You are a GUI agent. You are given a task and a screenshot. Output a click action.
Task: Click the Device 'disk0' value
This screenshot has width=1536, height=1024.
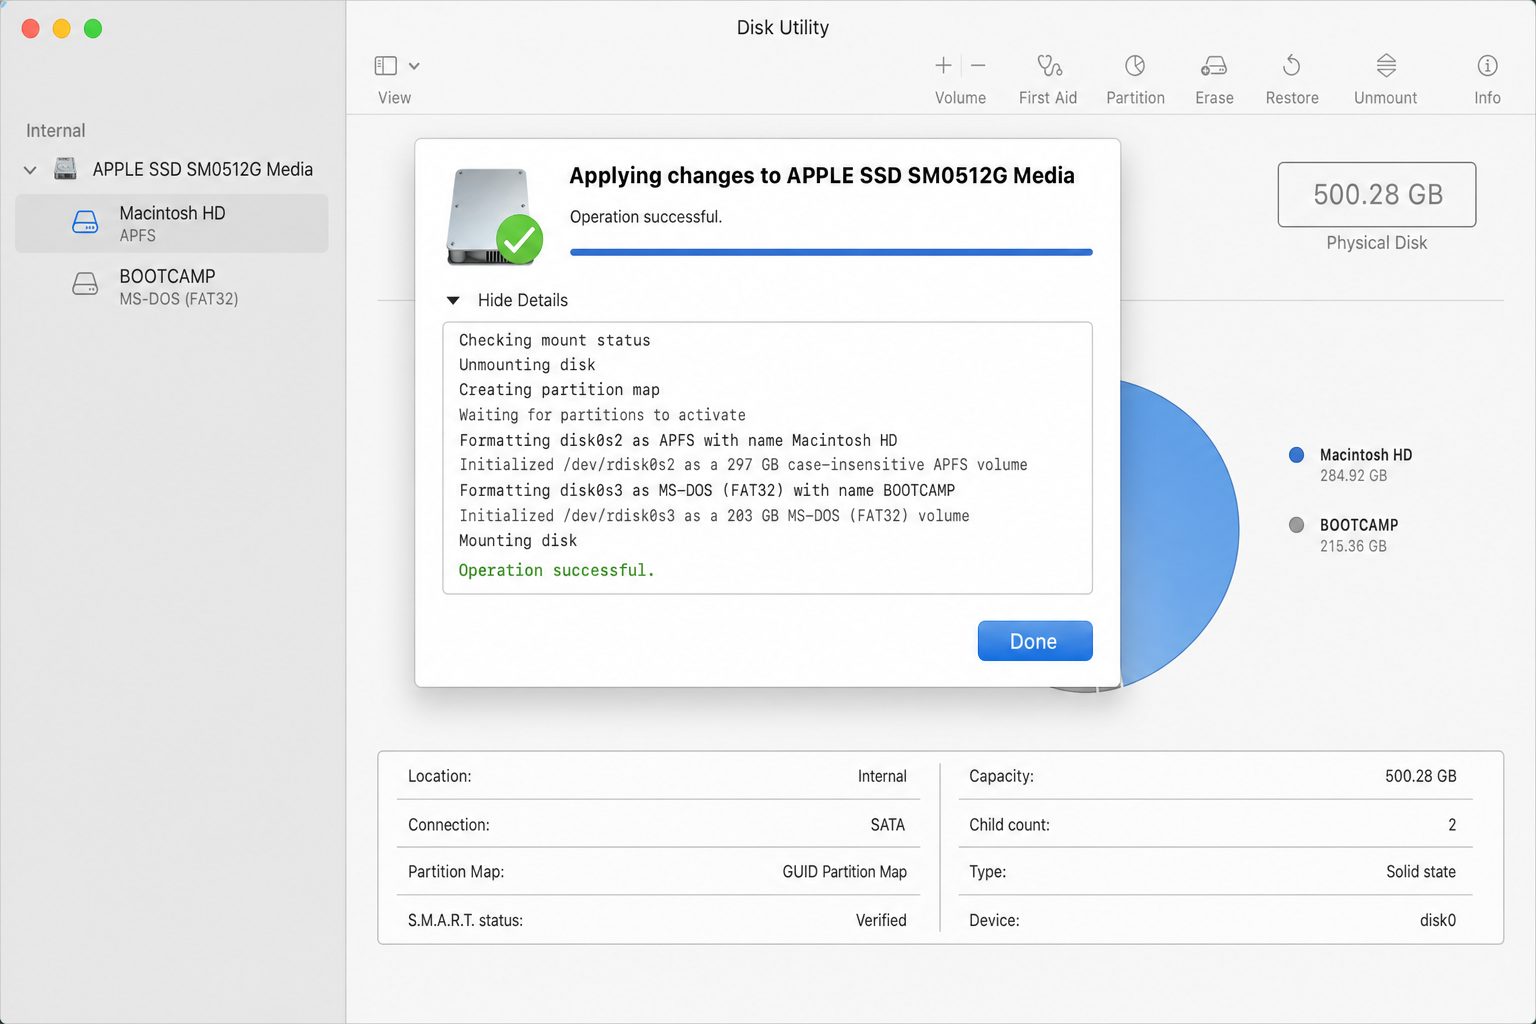(x=1438, y=920)
